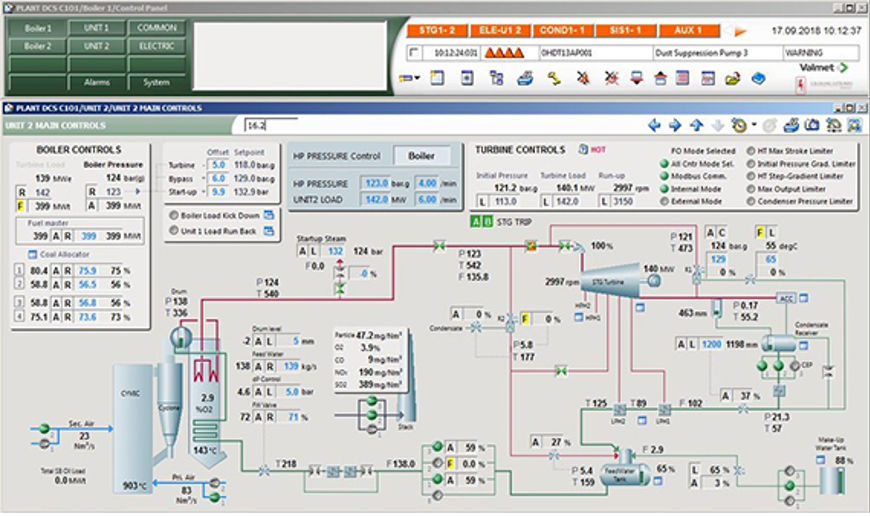Click the blue up navigation arrow
This screenshot has width=870, height=516.
(696, 125)
